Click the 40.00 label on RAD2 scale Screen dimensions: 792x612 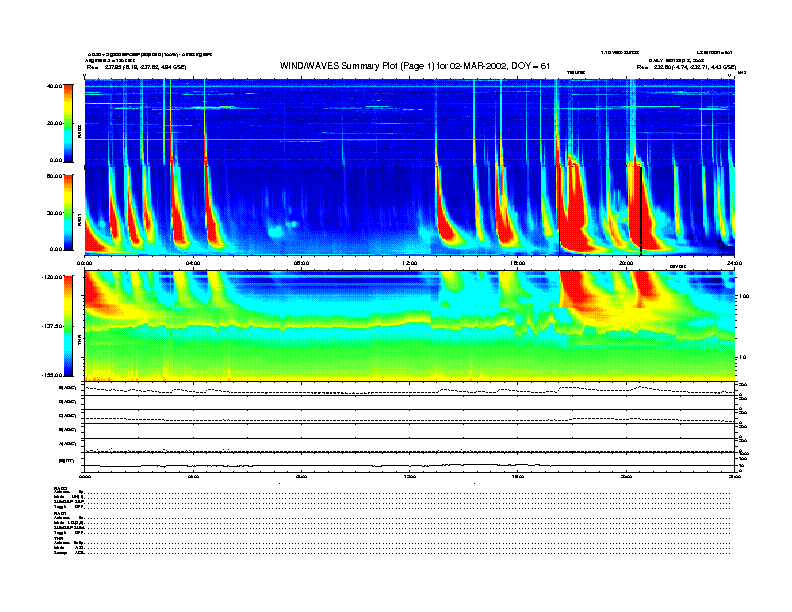tap(55, 86)
